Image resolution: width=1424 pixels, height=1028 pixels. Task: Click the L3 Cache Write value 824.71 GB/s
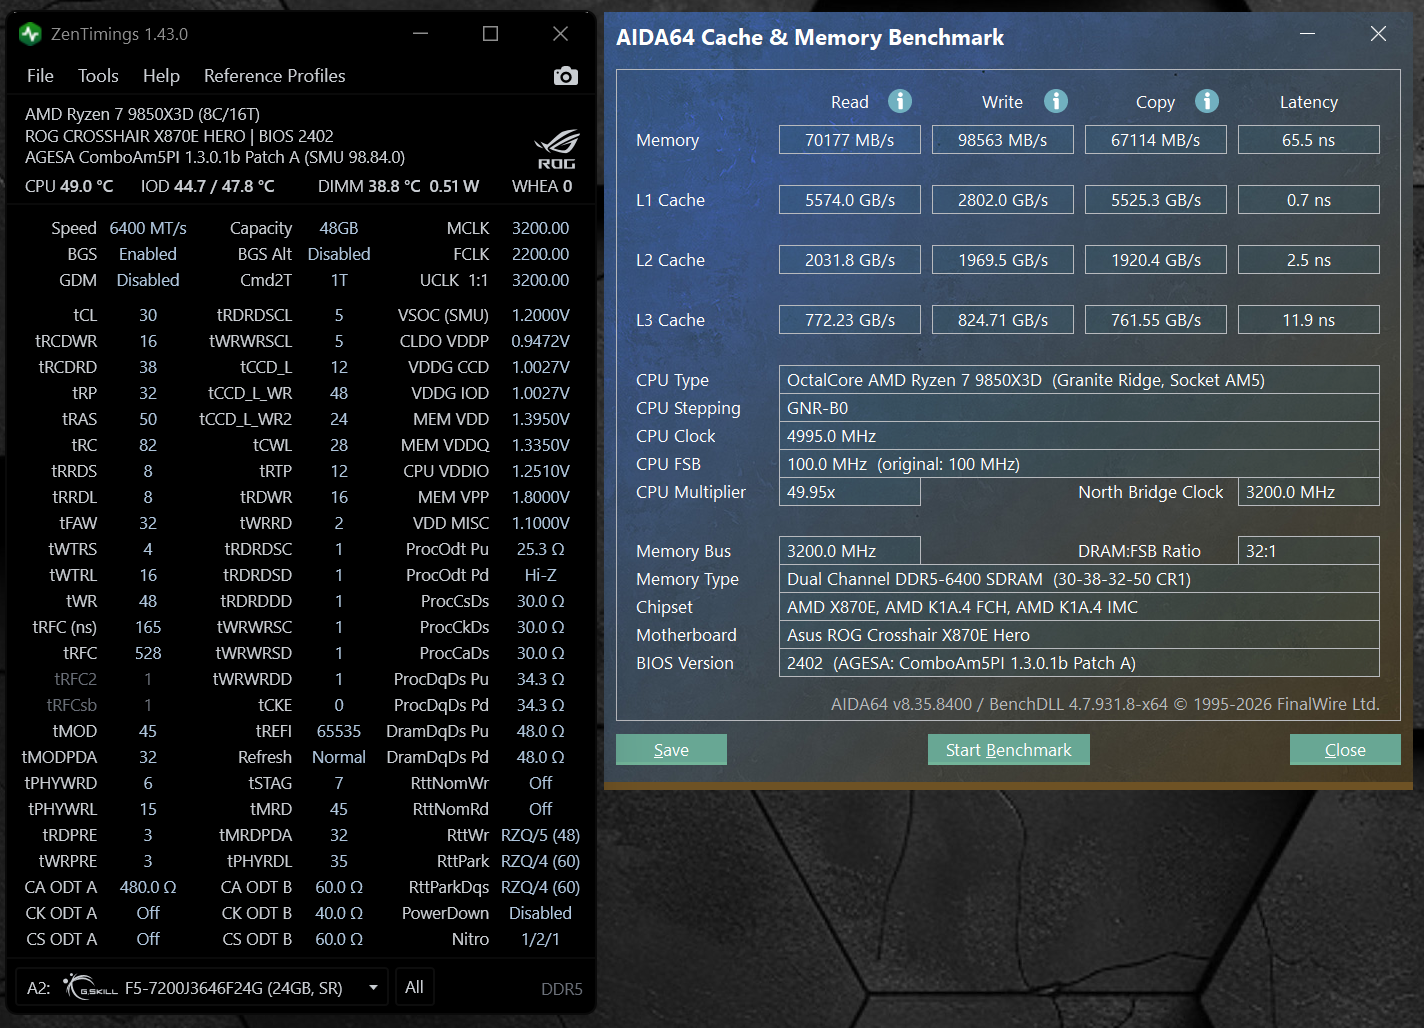coord(1003,320)
